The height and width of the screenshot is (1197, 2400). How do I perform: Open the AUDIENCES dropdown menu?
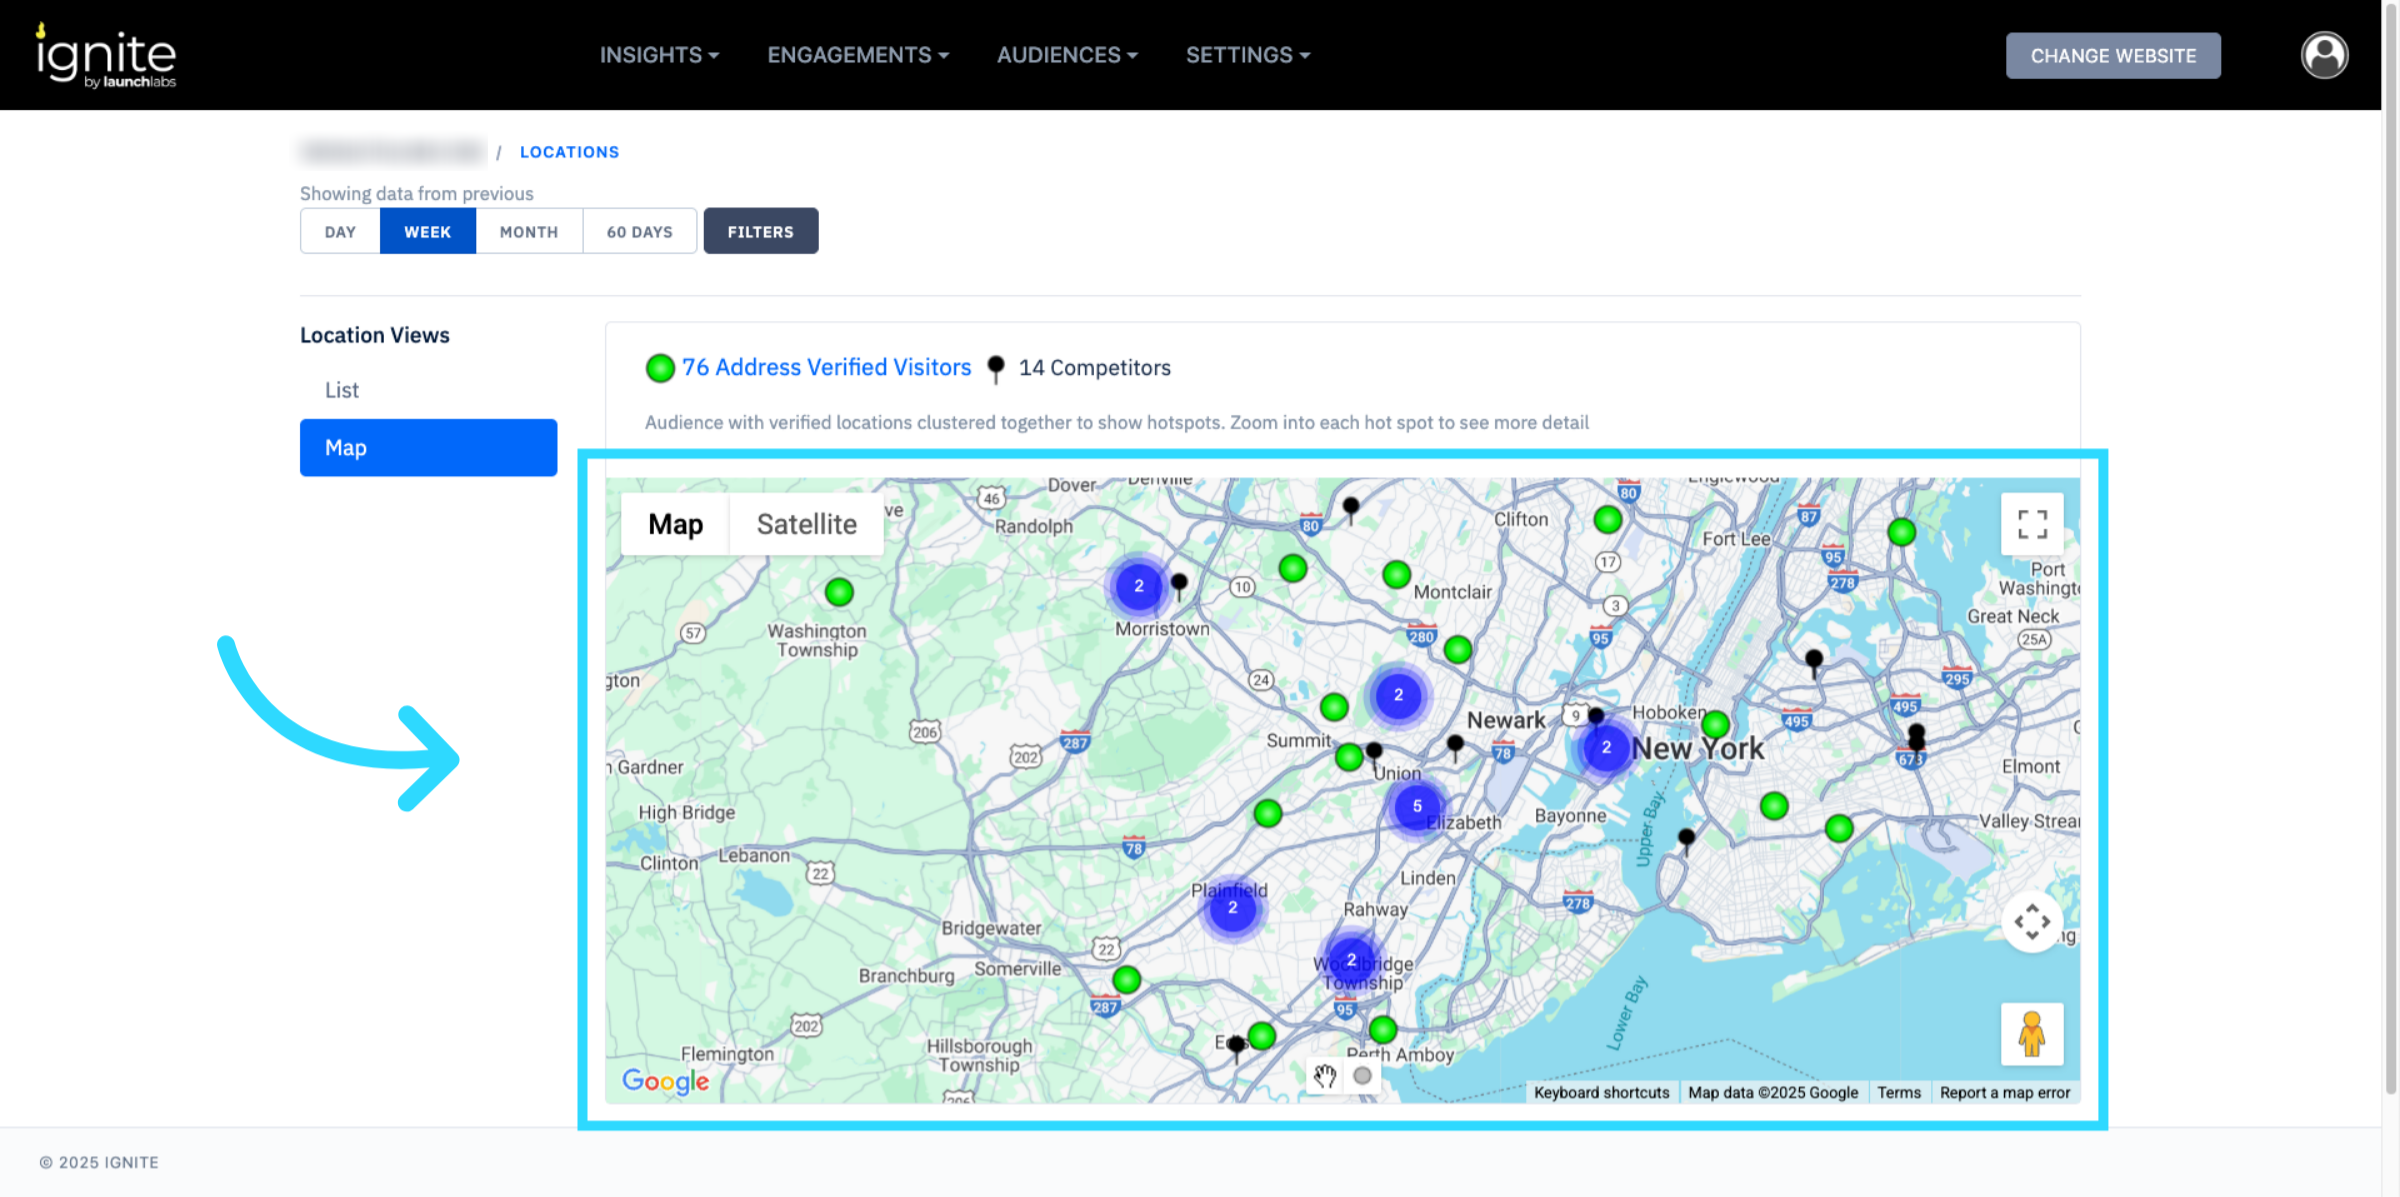pos(1066,55)
